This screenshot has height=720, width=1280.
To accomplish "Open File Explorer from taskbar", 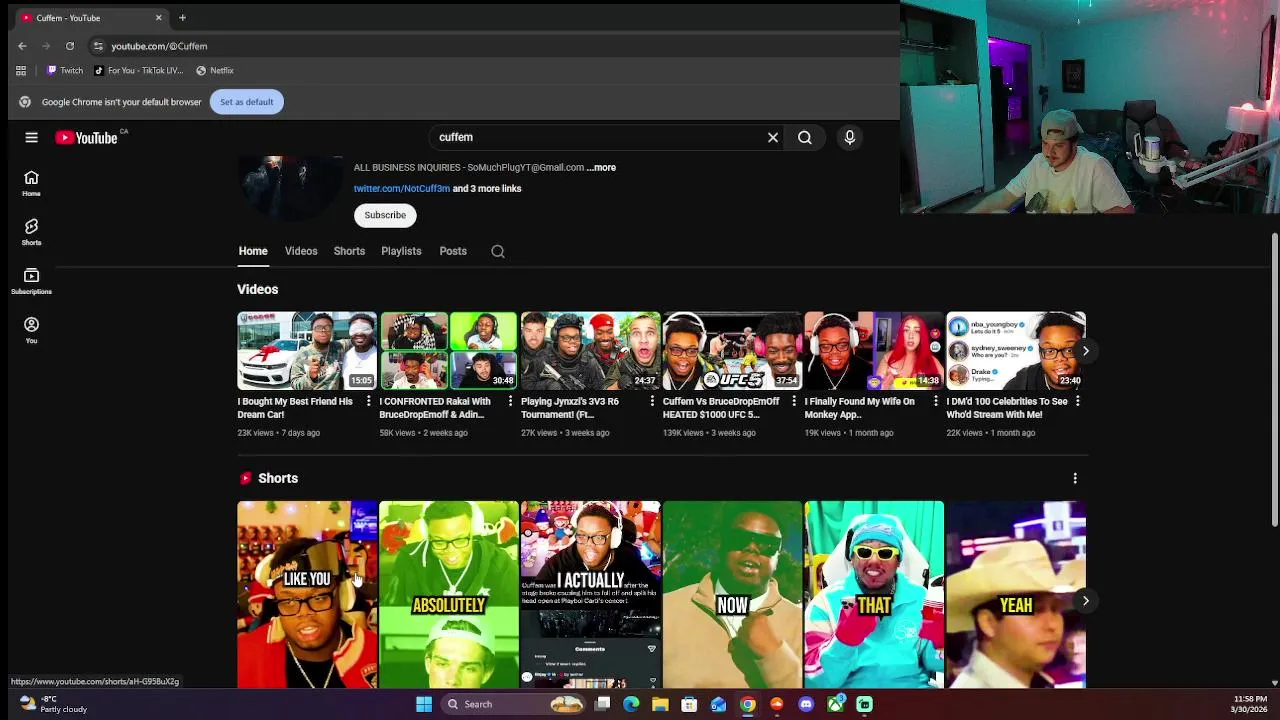I will (x=660, y=705).
